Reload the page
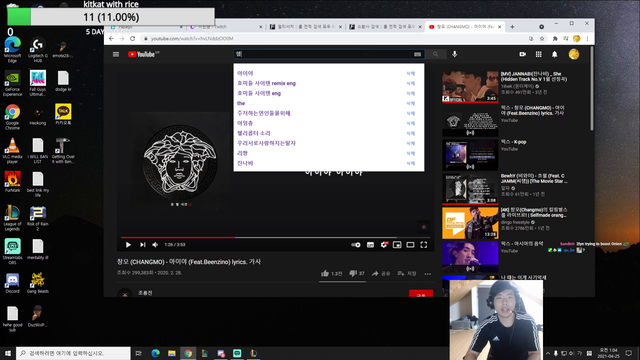The width and height of the screenshot is (640, 360). pos(133,38)
